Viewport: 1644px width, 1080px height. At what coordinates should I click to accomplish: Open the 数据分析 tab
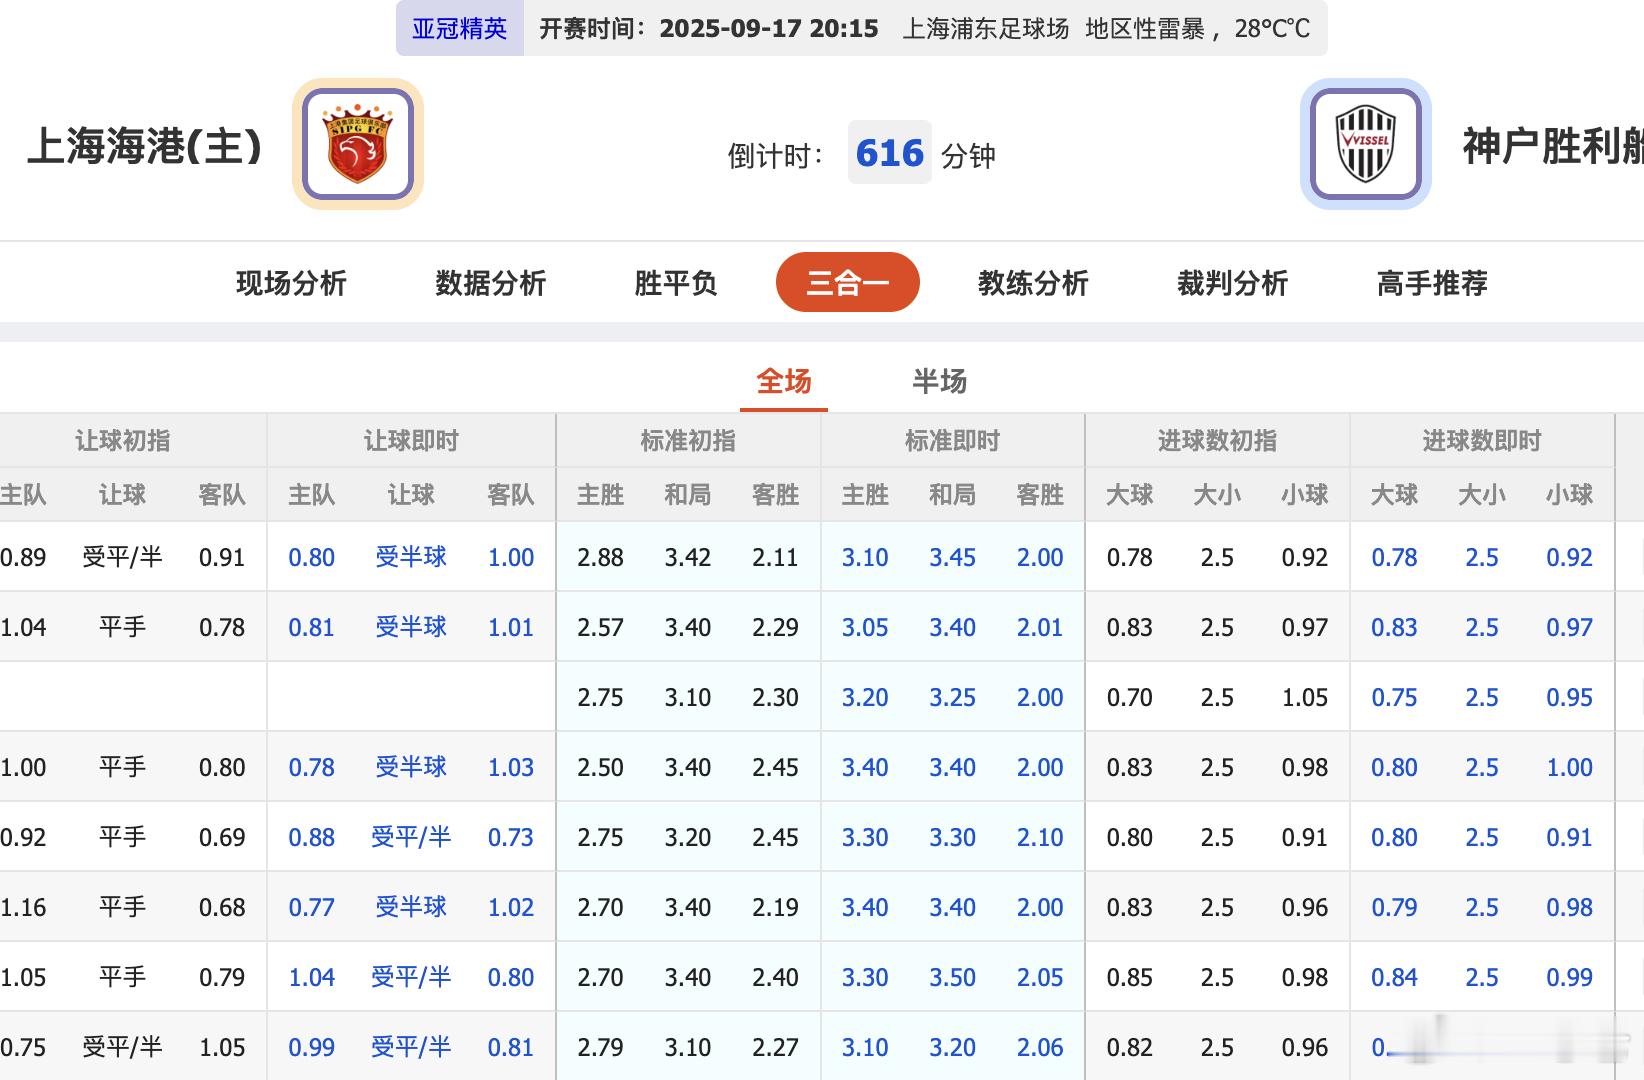click(491, 283)
